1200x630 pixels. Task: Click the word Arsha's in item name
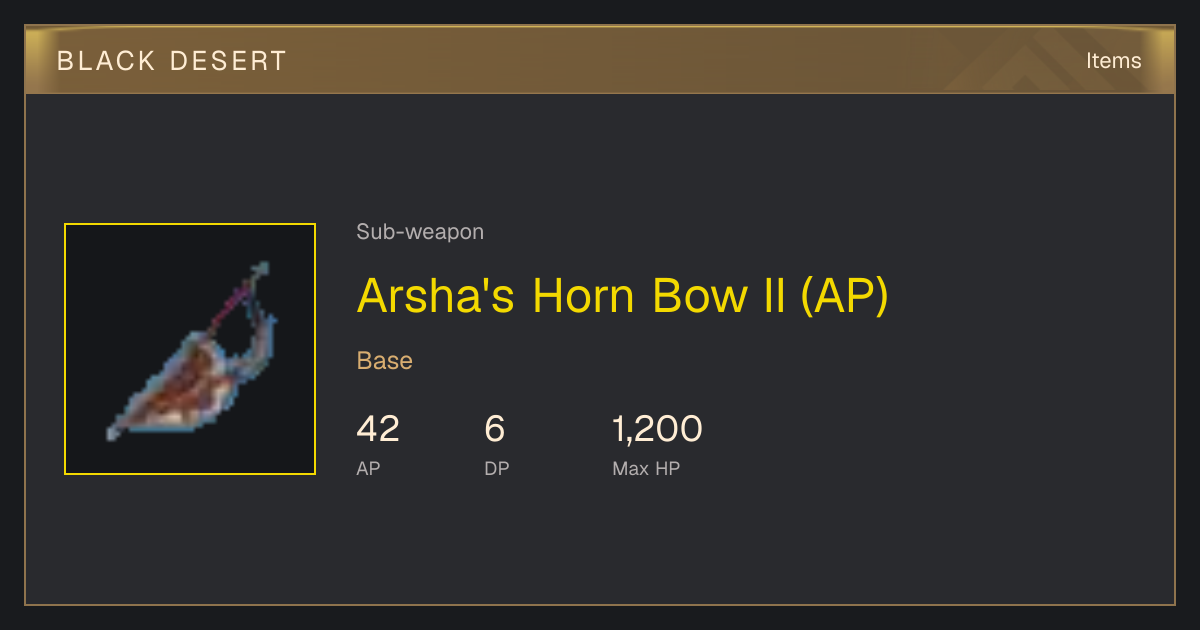(436, 296)
